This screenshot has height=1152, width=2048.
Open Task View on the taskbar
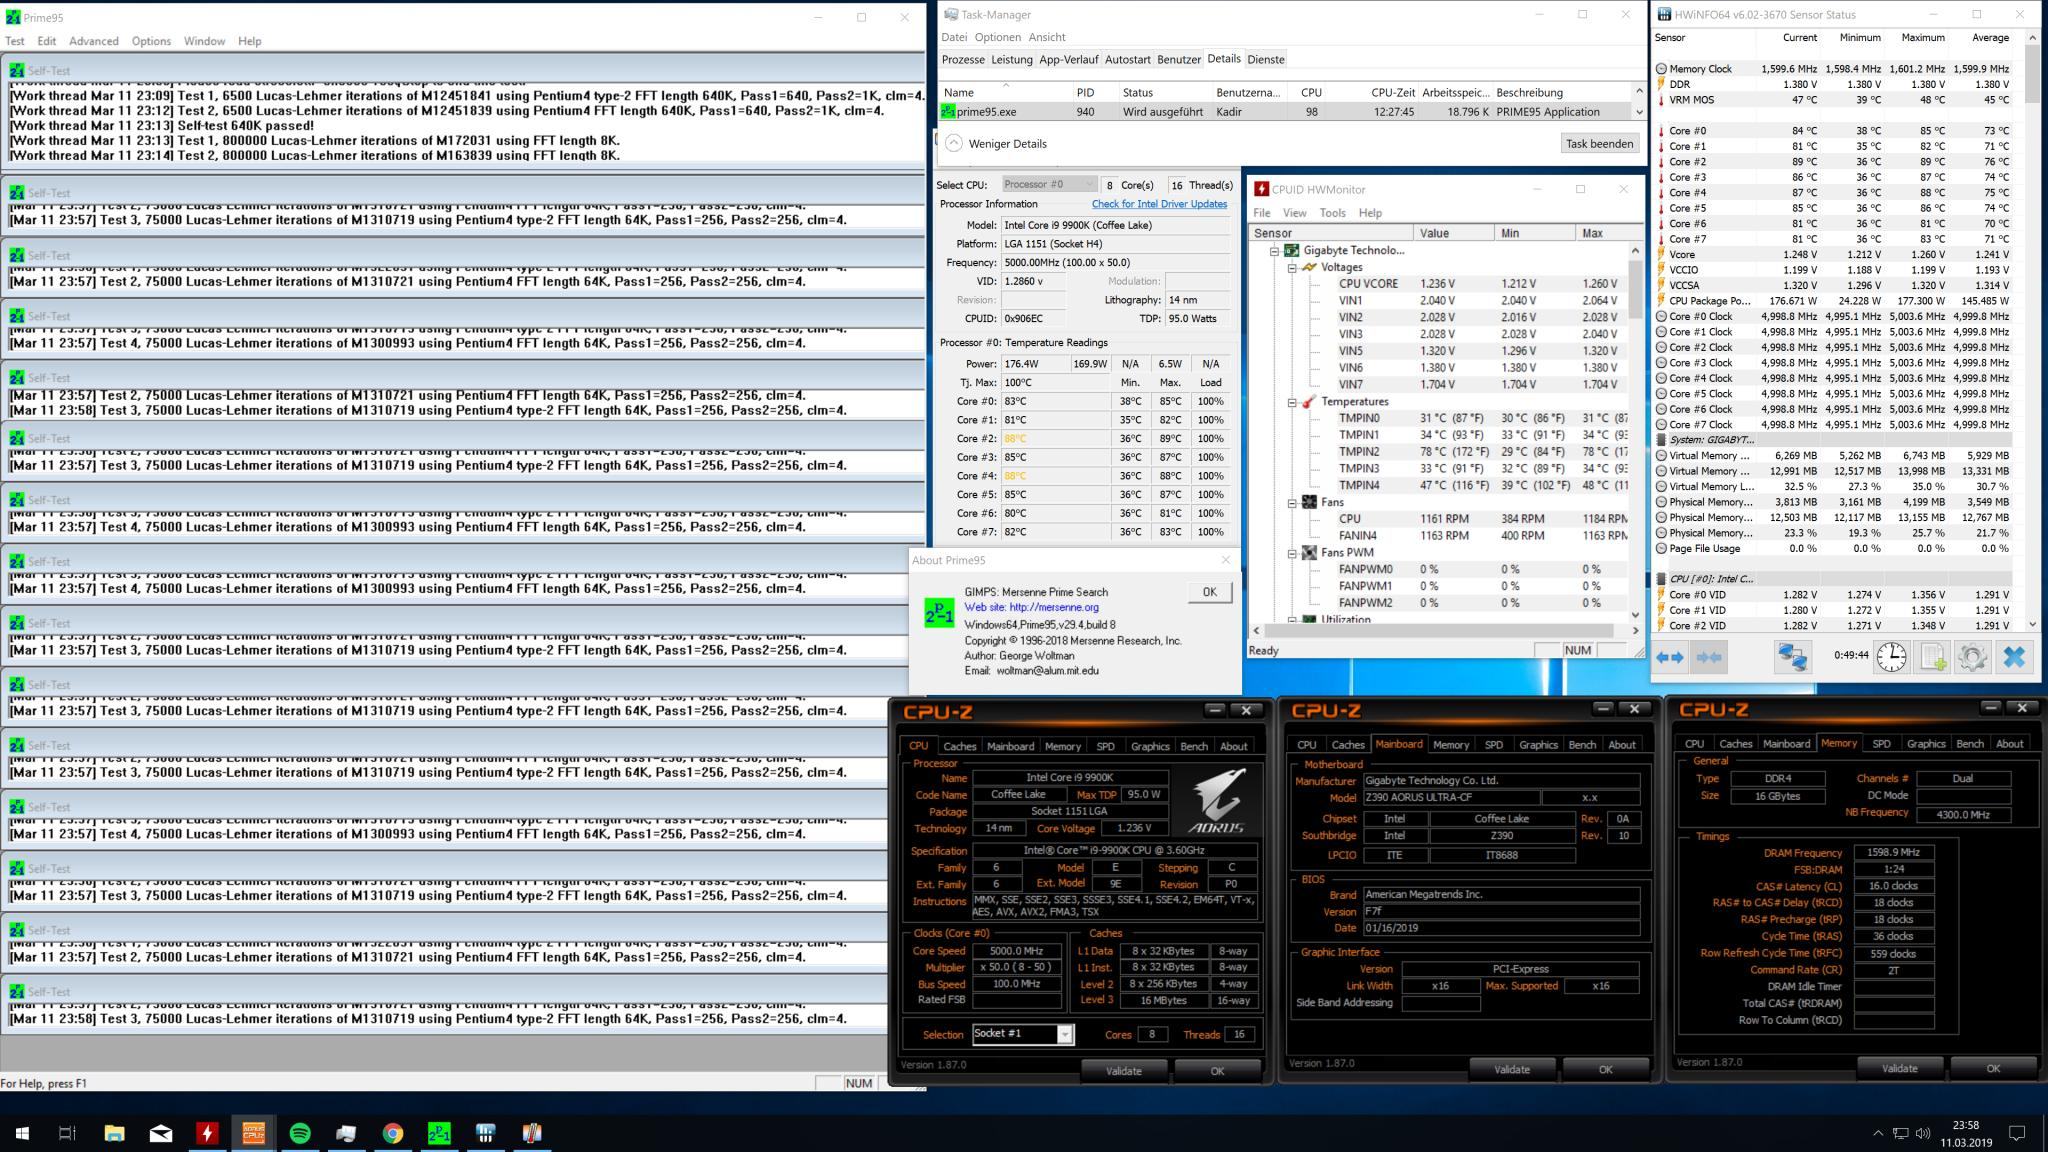(x=67, y=1133)
